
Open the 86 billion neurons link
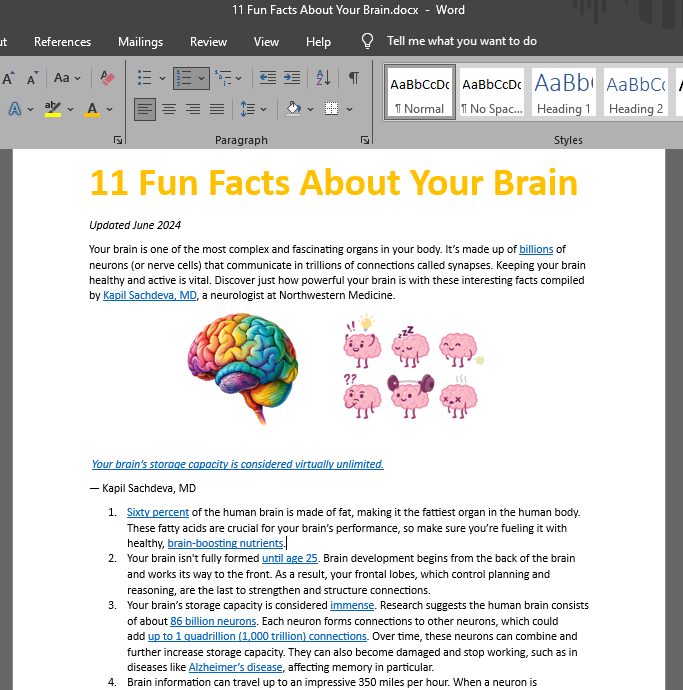(211, 620)
